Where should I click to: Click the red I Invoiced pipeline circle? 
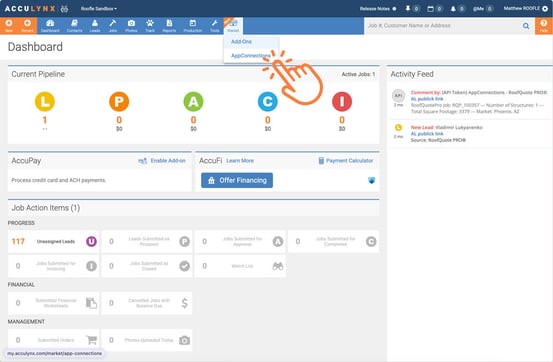342,102
